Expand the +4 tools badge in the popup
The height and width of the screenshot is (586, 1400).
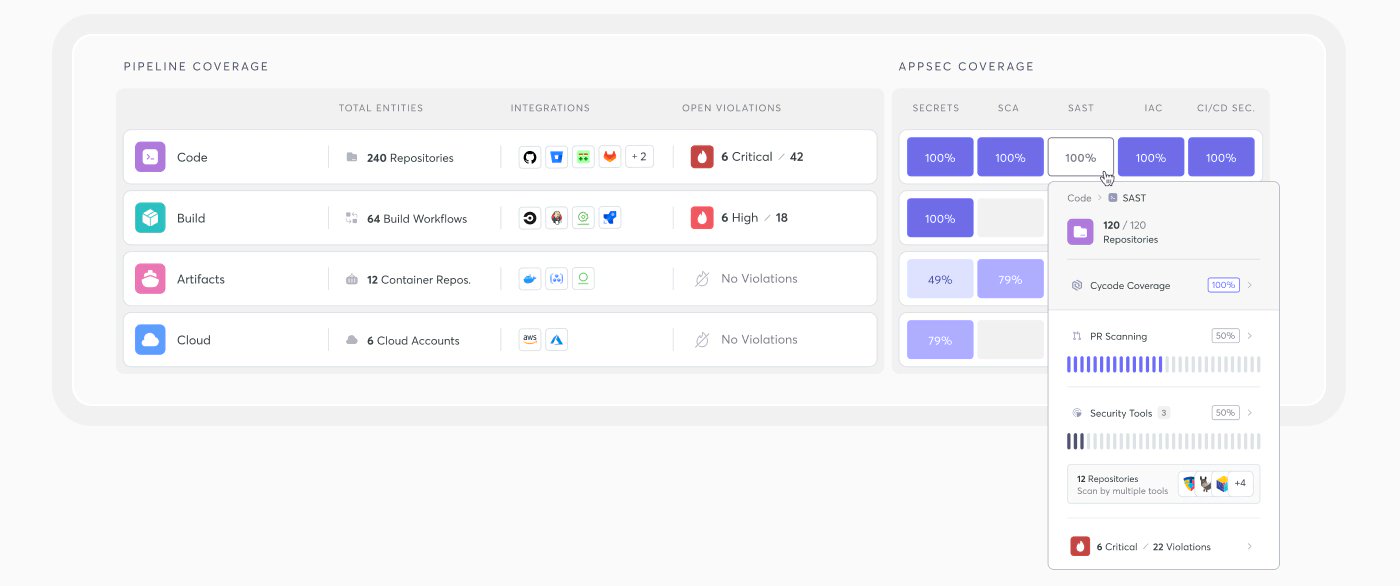tap(1240, 482)
